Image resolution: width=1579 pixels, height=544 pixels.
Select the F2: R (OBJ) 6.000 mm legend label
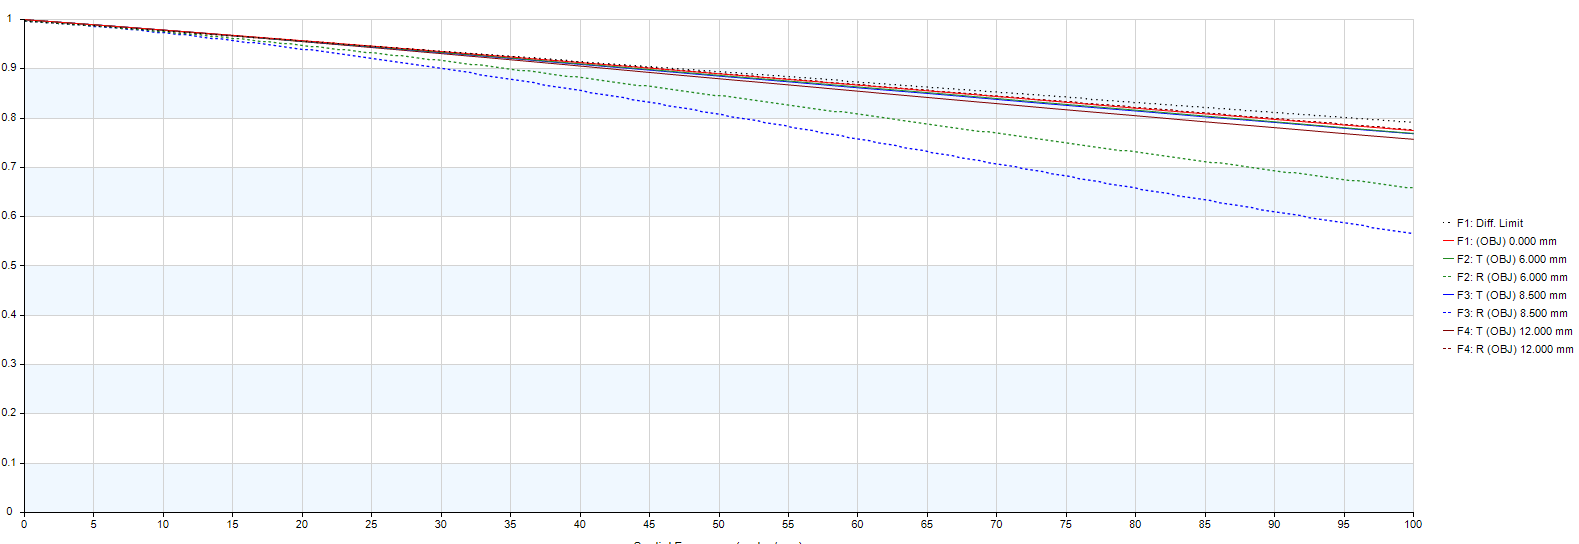click(1511, 277)
